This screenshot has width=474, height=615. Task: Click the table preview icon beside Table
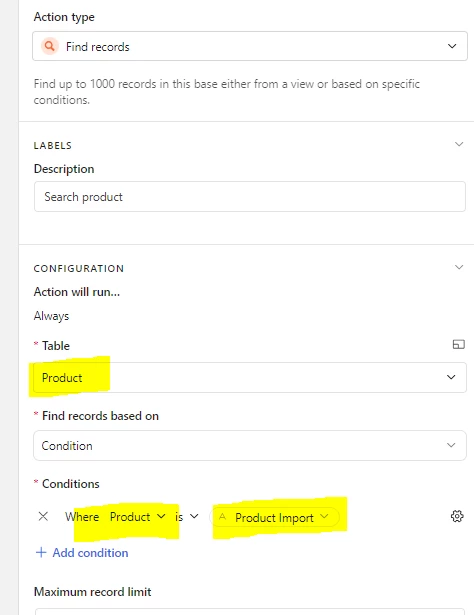458,344
